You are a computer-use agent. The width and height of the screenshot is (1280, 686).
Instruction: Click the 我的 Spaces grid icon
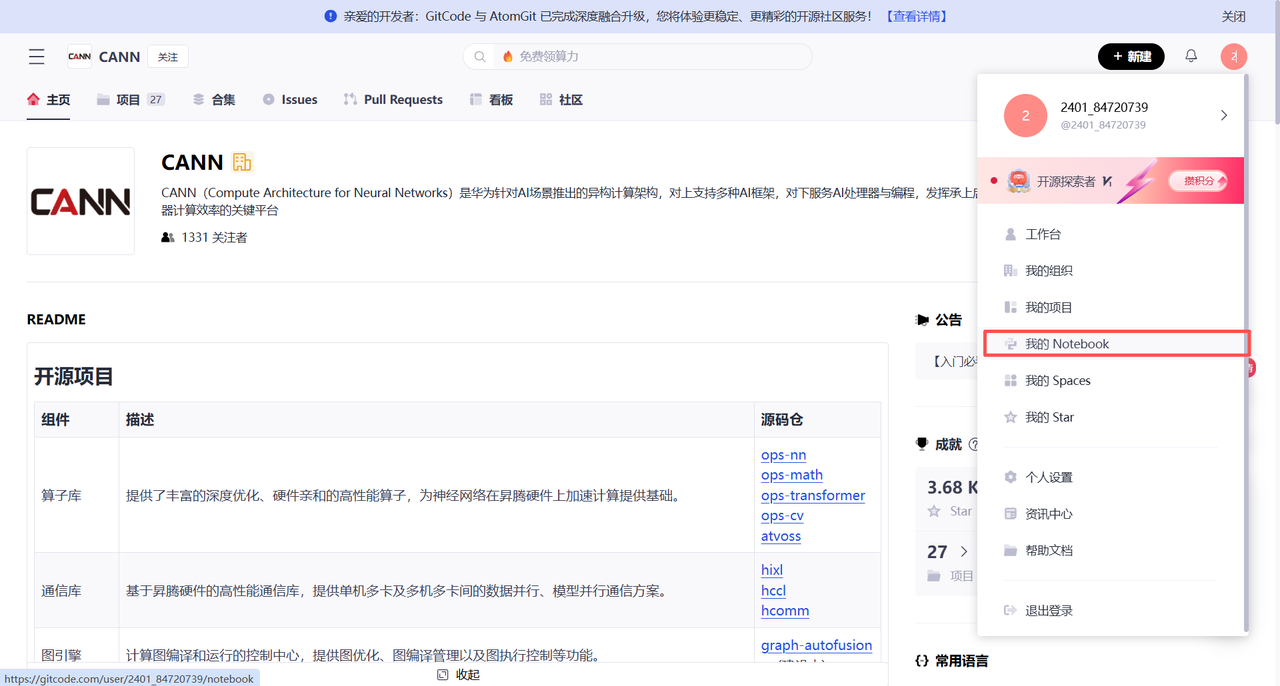[x=1010, y=381]
